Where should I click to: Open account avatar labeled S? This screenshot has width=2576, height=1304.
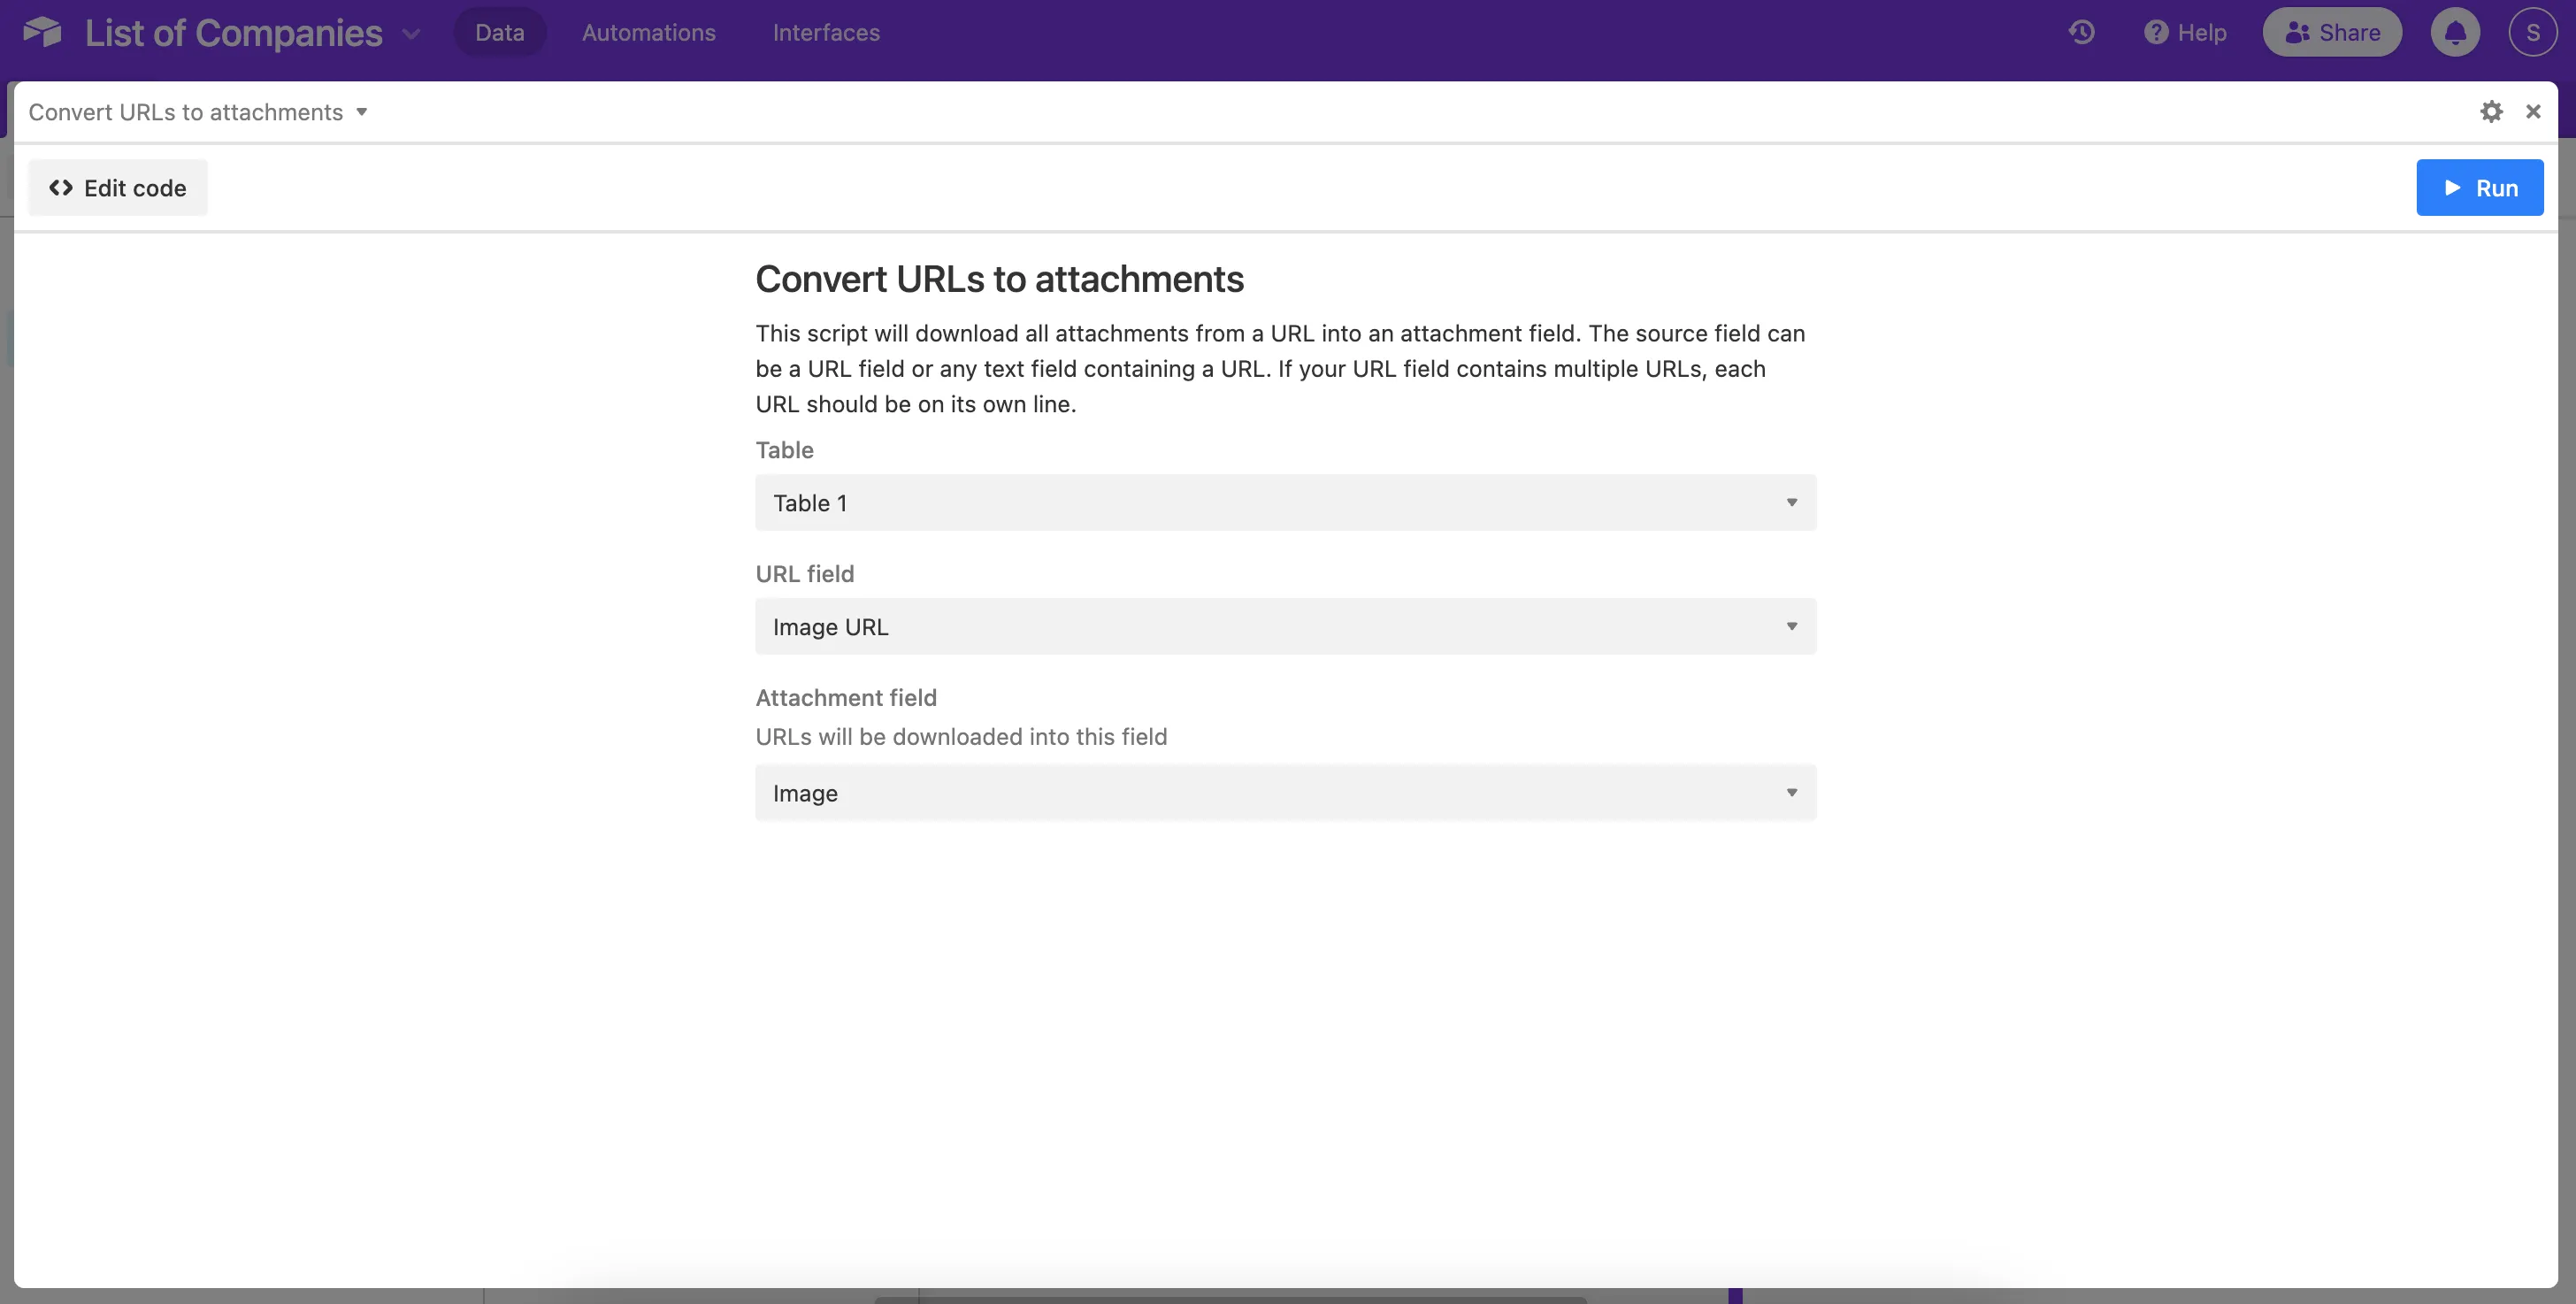(2532, 32)
